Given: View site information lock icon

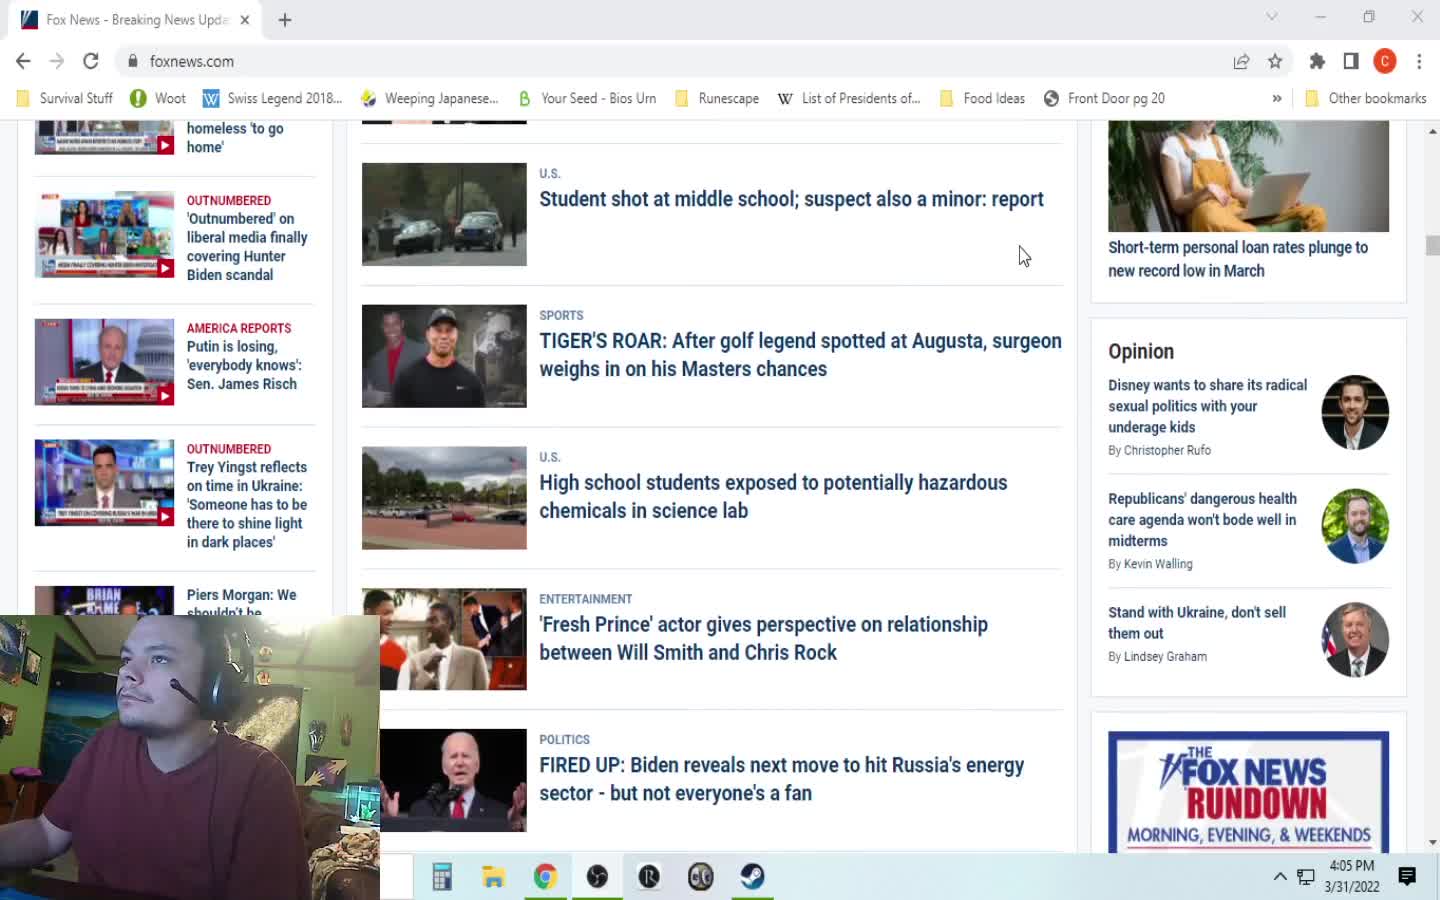Looking at the screenshot, I should pyautogui.click(x=132, y=61).
